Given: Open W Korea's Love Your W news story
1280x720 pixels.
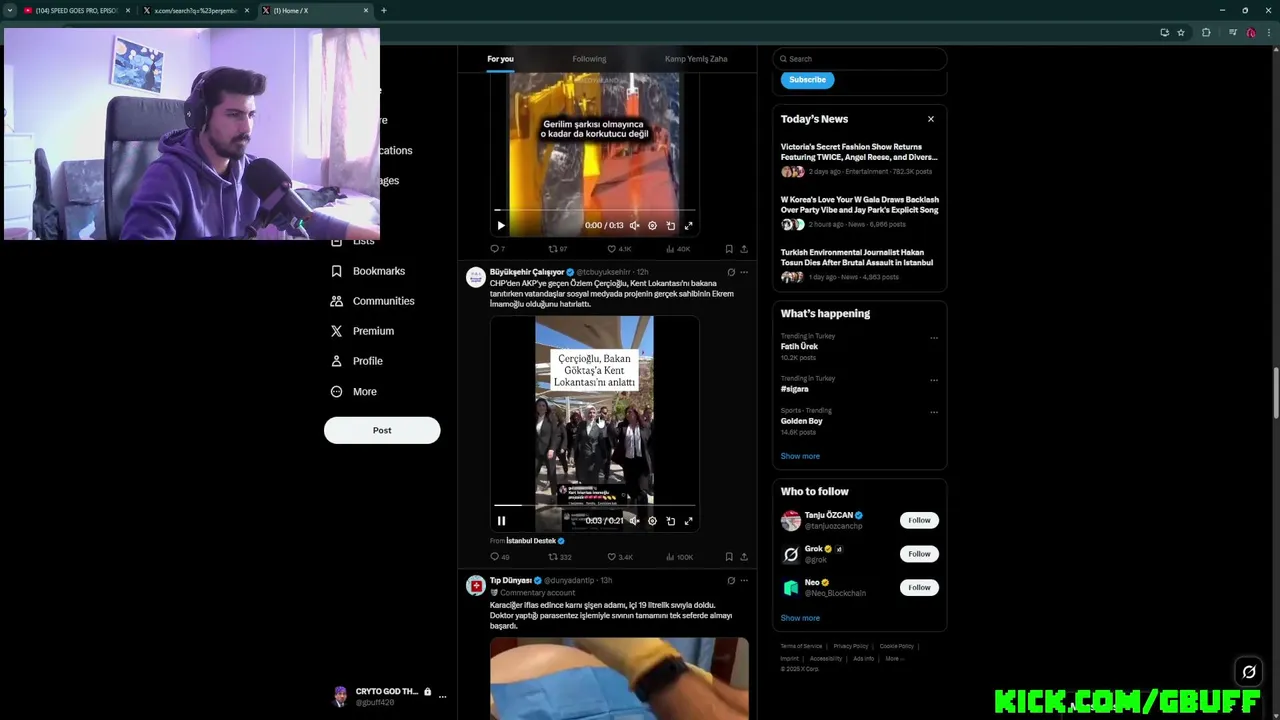Looking at the screenshot, I should tap(859, 205).
